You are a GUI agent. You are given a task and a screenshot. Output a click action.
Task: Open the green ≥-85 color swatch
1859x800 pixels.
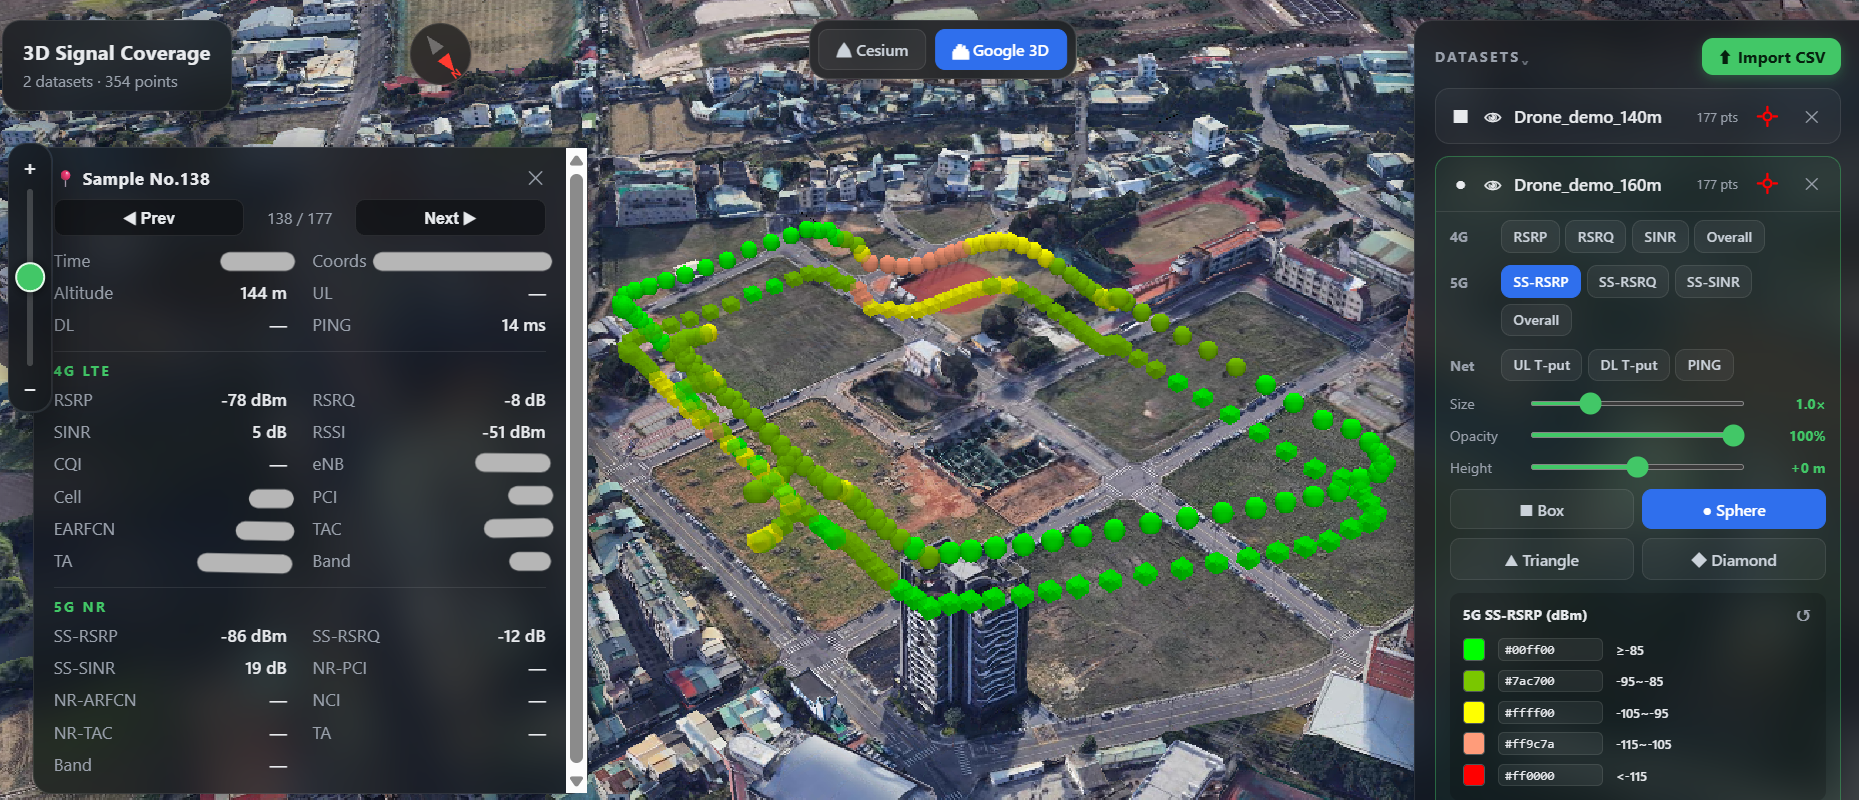click(x=1473, y=650)
